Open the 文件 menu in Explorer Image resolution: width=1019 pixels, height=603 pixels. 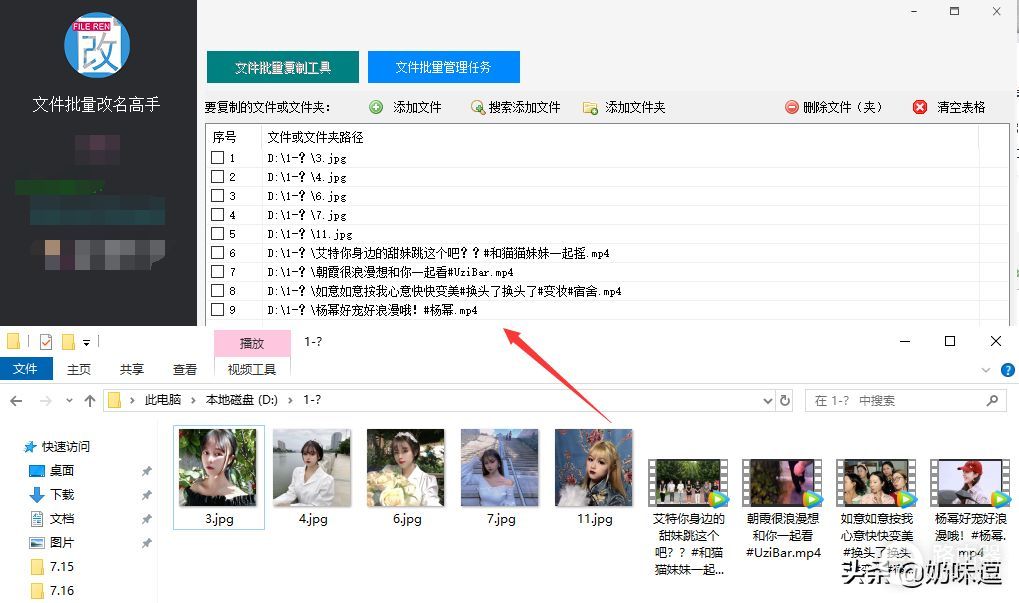pyautogui.click(x=25, y=369)
